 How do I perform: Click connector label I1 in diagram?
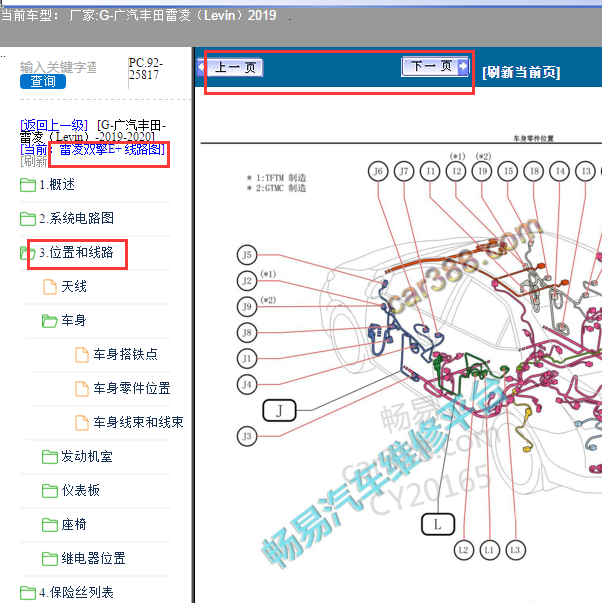430,171
